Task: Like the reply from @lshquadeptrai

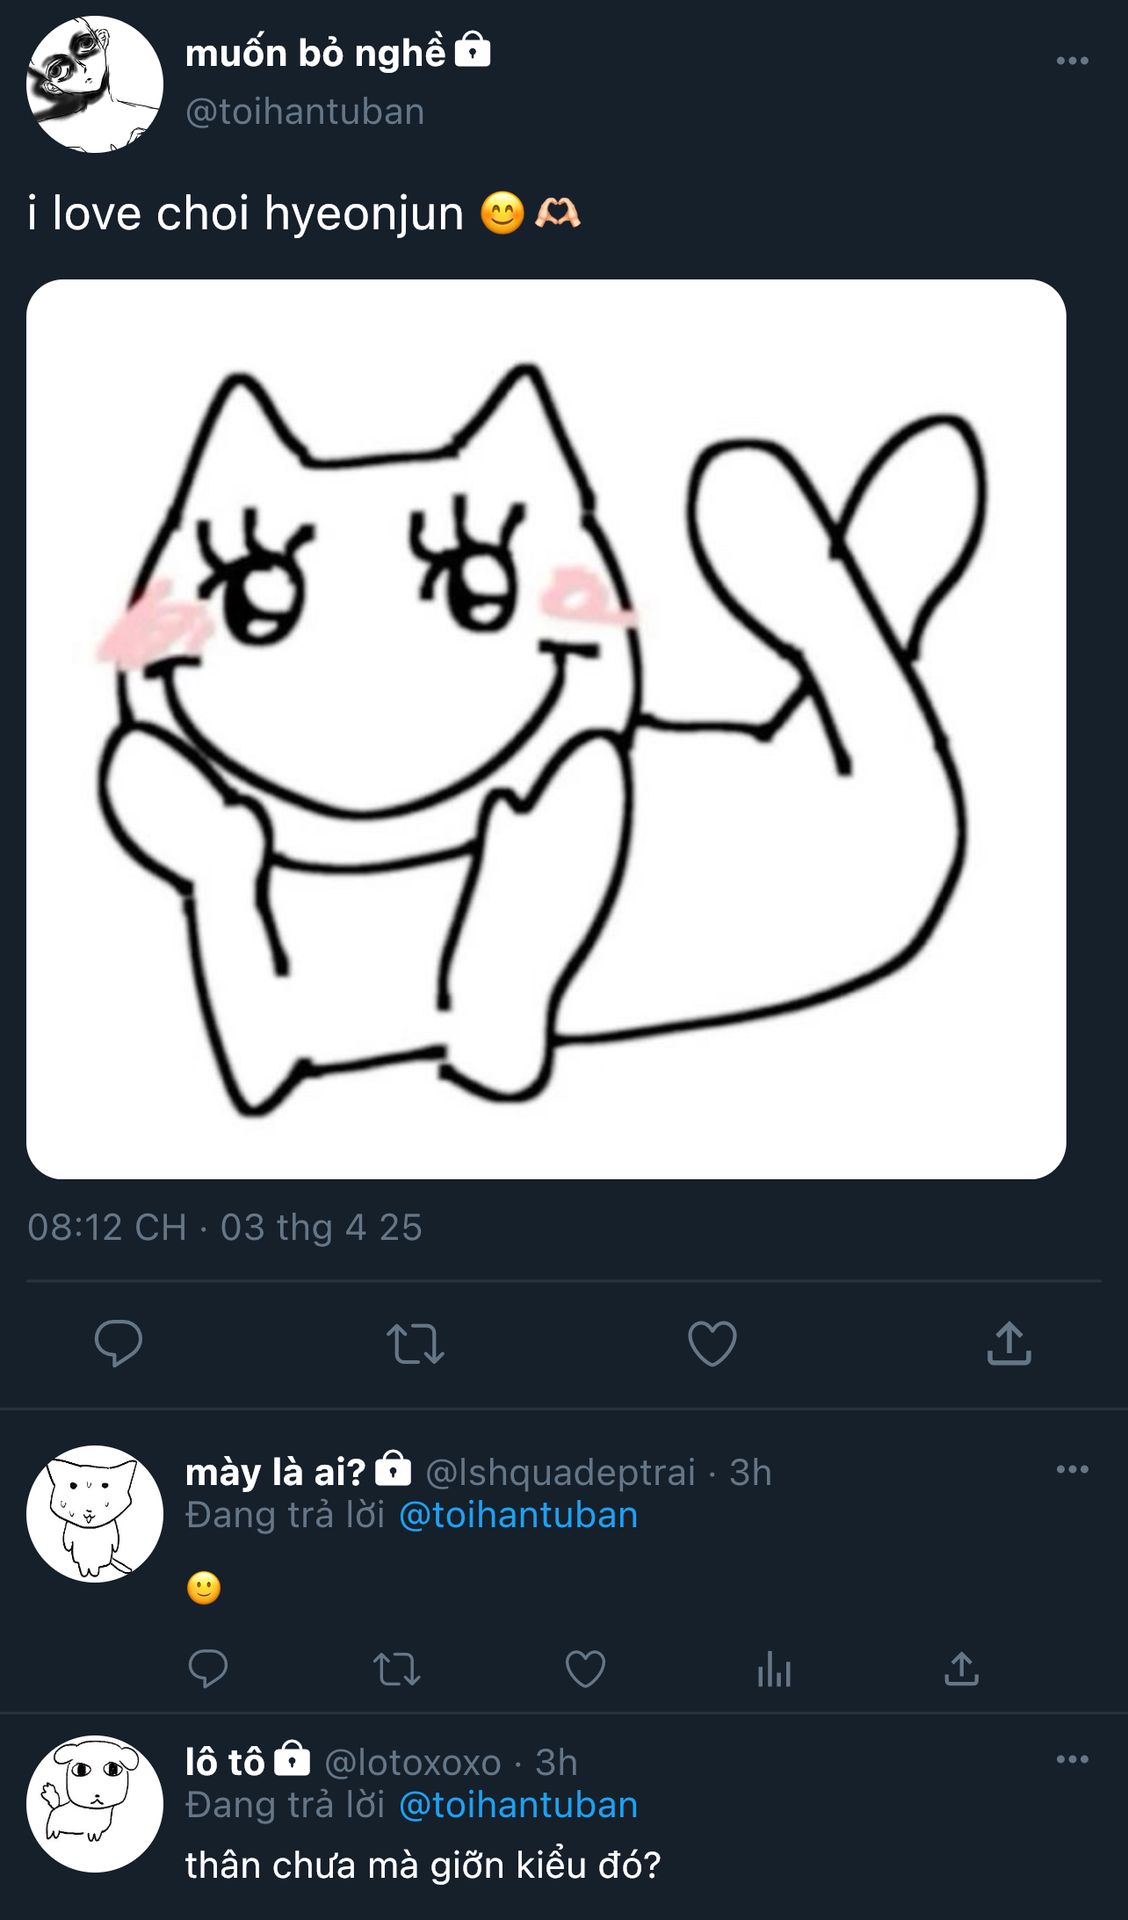Action: tap(585, 1668)
